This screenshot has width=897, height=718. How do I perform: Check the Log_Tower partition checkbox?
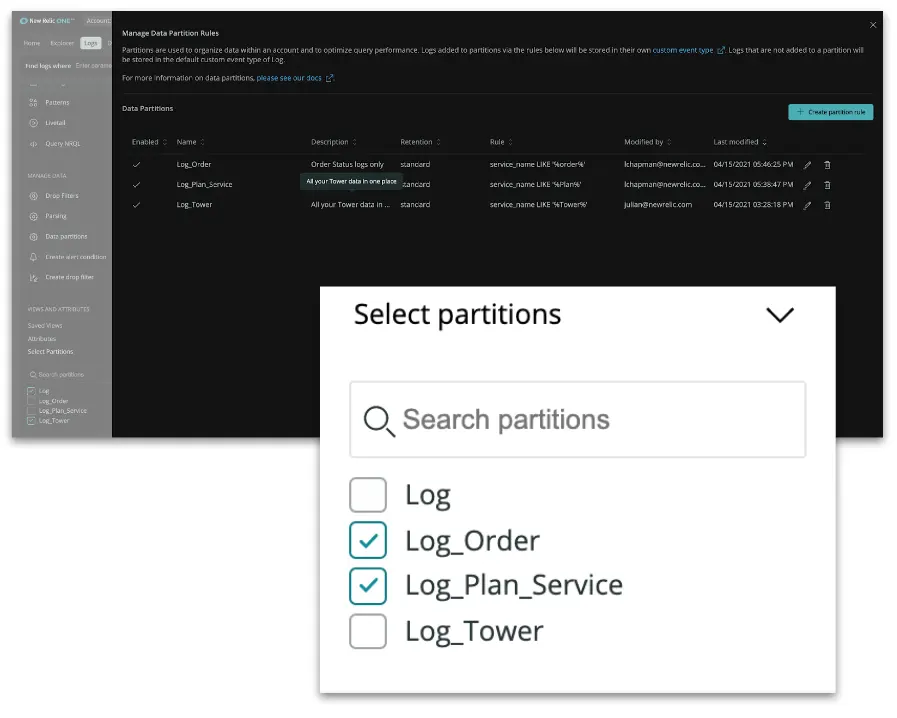click(368, 632)
